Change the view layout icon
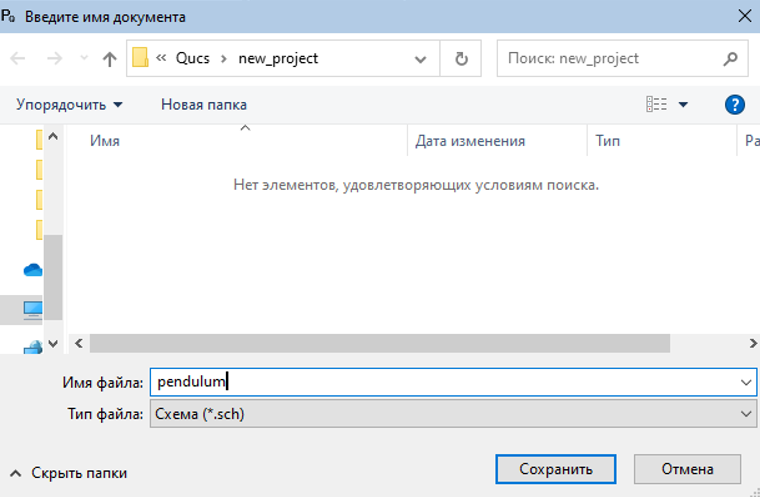Screen dimensions: 762x497 click(x=657, y=104)
